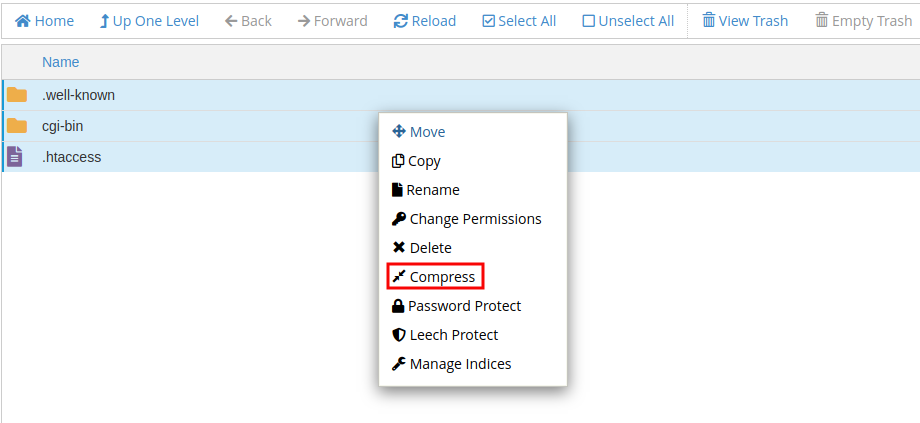The height and width of the screenshot is (423, 920).
Task: Click the .well-known folder icon
Action: coord(17,95)
